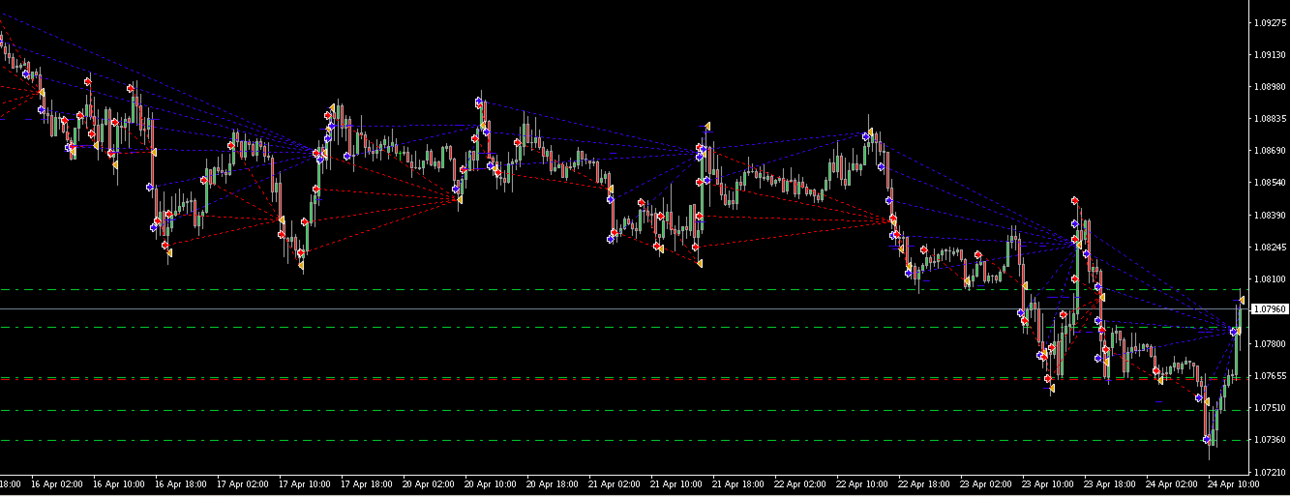Click the 1.08100 price axis label
The height and width of the screenshot is (497, 1290).
(1271, 279)
